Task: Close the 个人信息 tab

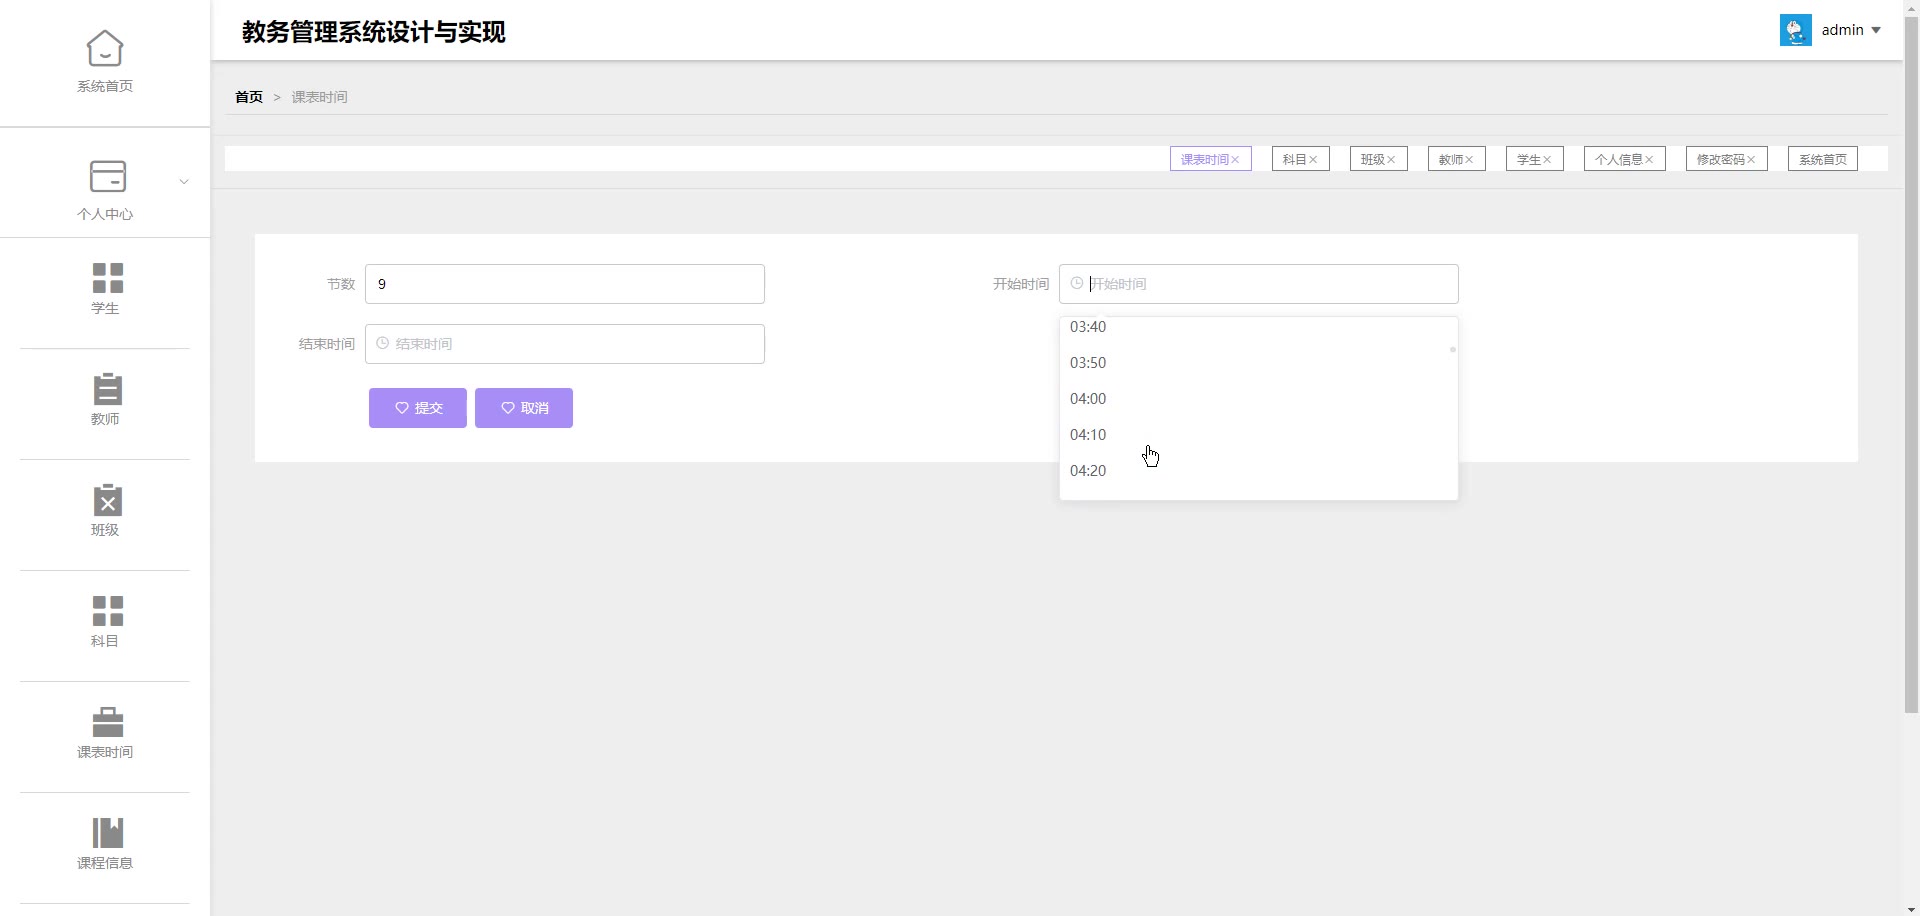Action: pyautogui.click(x=1649, y=159)
